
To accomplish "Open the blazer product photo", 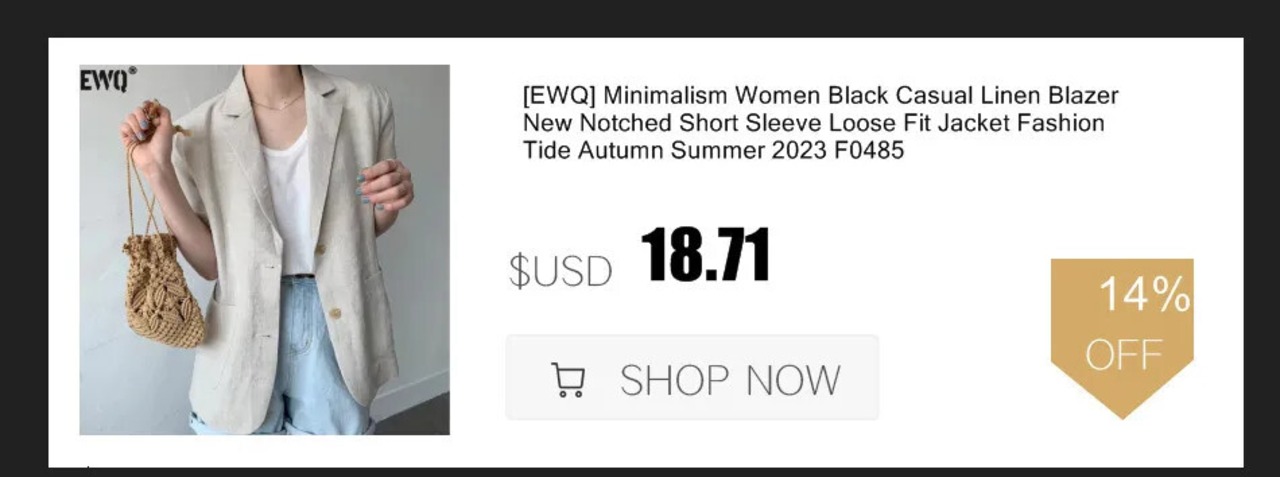I will (x=265, y=250).
